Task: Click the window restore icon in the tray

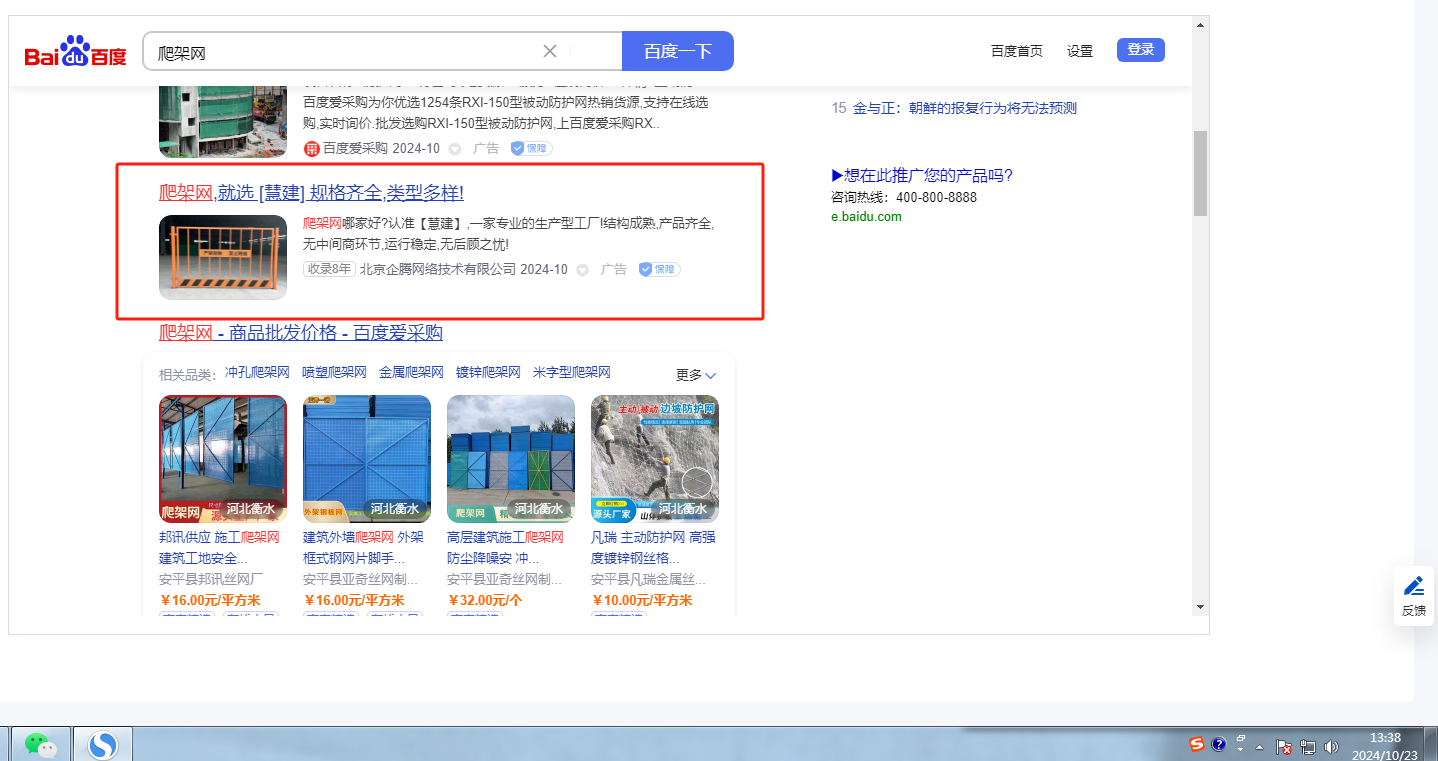Action: click(x=1241, y=738)
